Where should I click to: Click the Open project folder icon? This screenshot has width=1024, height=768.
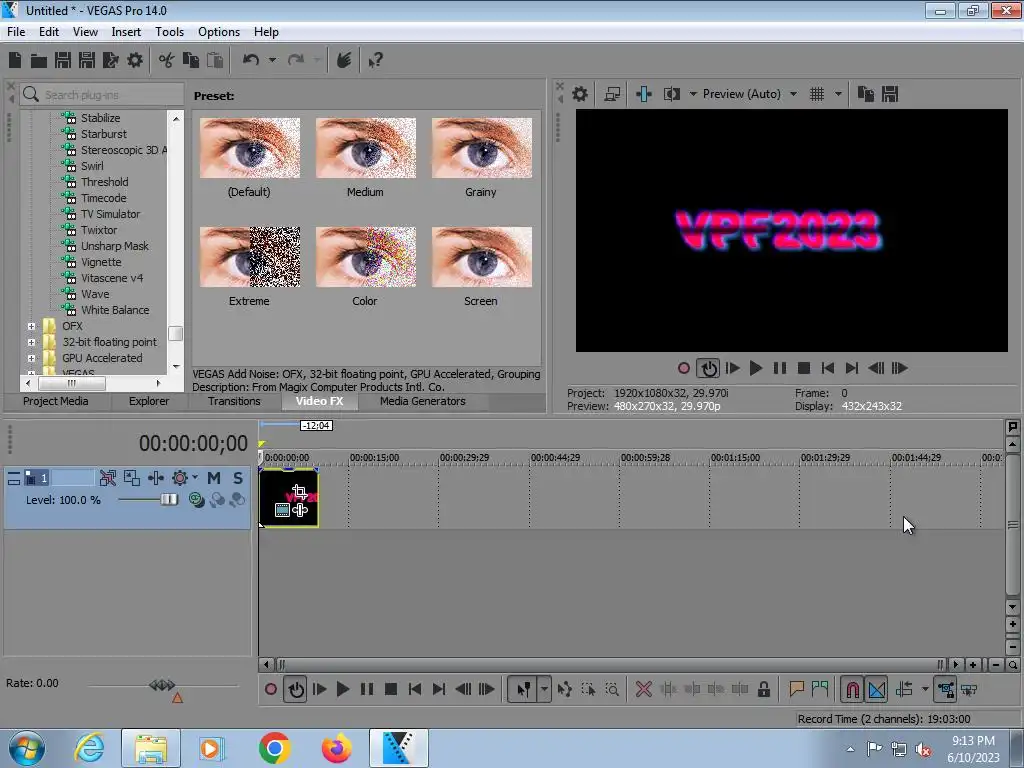pyautogui.click(x=39, y=61)
